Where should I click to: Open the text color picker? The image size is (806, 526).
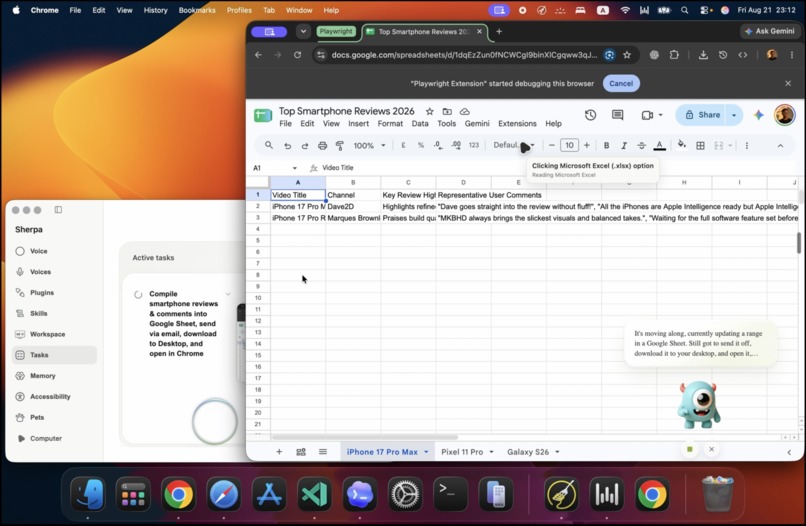coord(660,146)
